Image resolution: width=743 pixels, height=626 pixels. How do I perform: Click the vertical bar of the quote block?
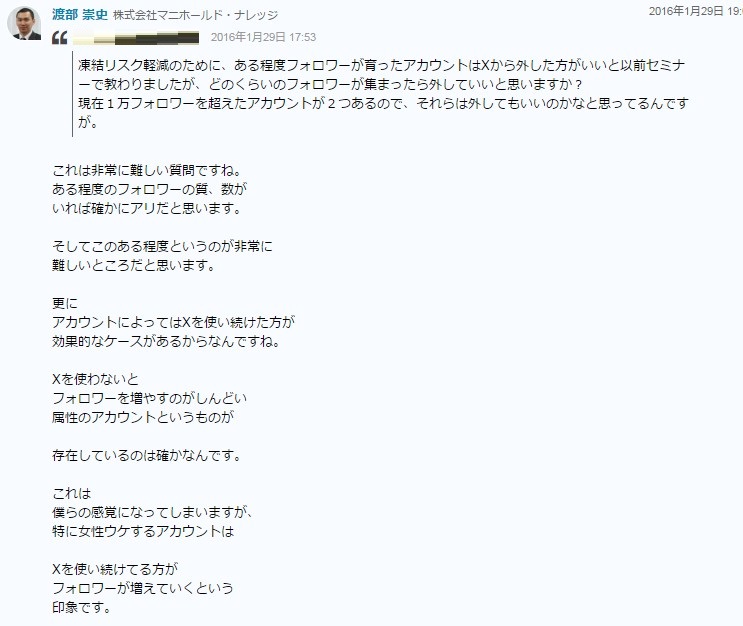(72, 94)
